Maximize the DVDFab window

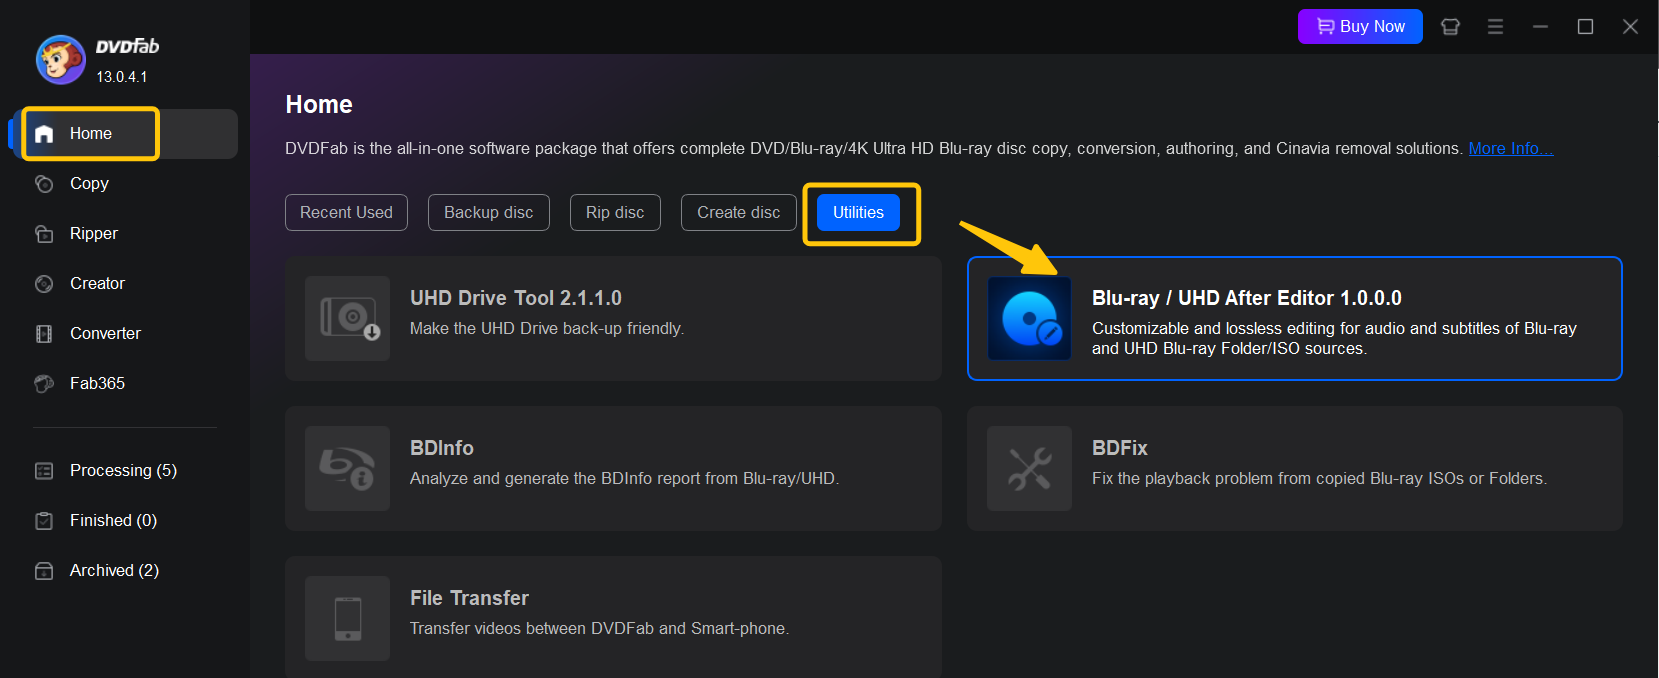coord(1585,27)
